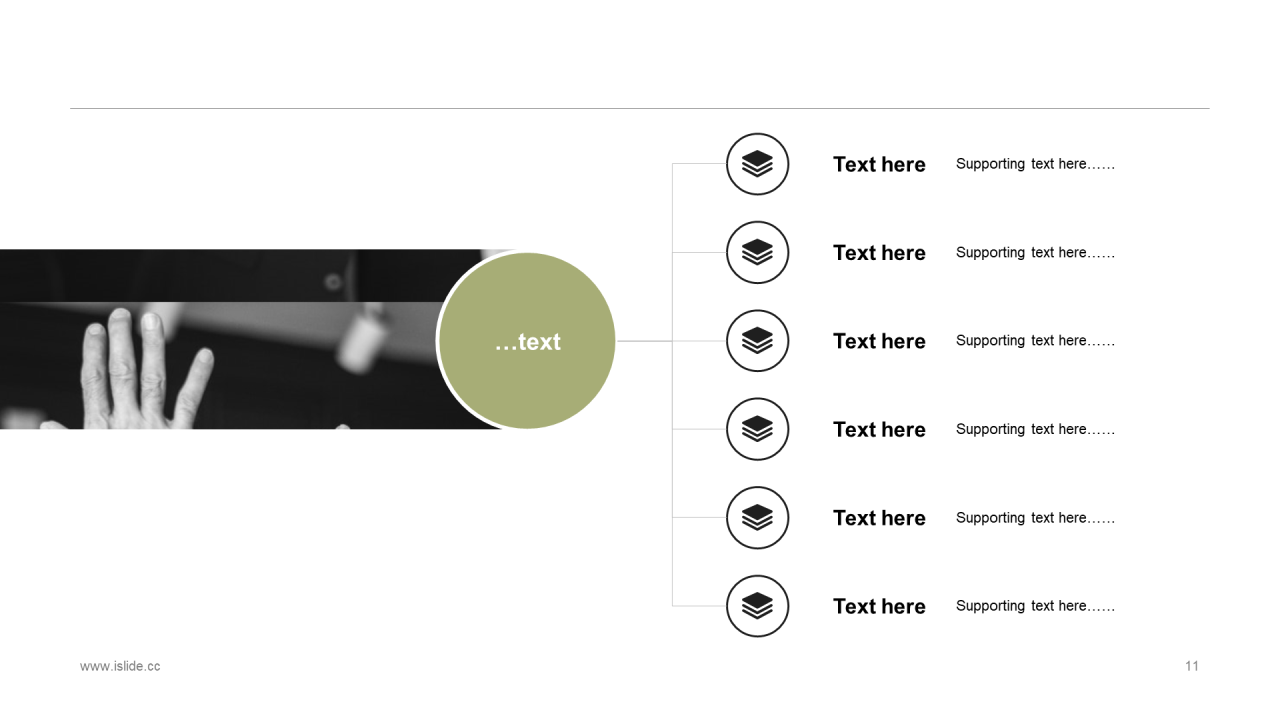Click the first layers icon at top

pyautogui.click(x=757, y=164)
